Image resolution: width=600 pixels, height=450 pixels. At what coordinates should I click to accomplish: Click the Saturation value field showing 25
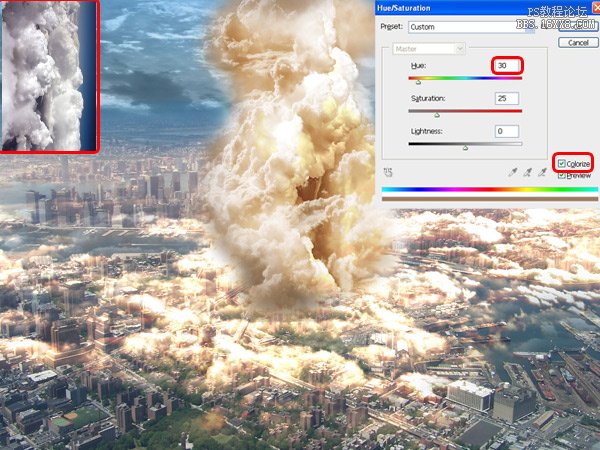coord(507,98)
